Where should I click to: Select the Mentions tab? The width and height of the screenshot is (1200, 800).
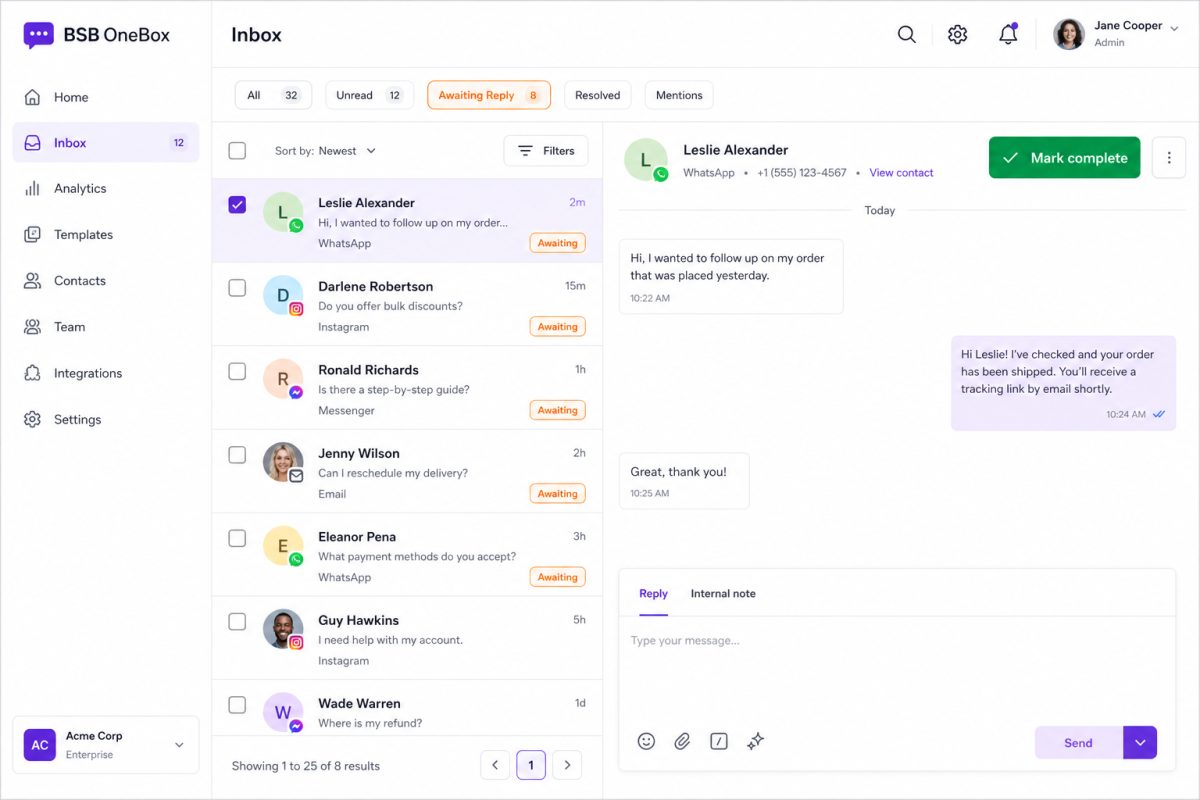(x=679, y=95)
